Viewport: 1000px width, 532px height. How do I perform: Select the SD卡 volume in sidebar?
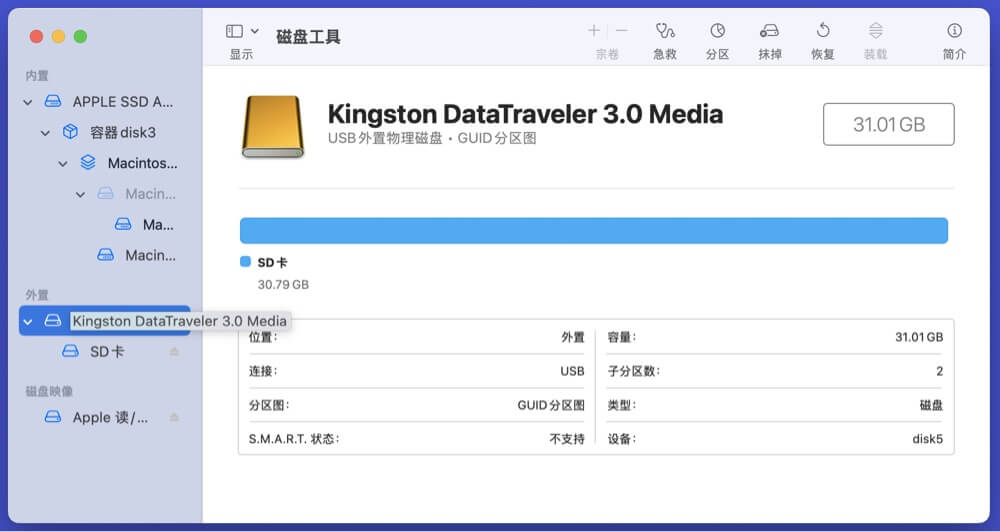click(x=105, y=351)
